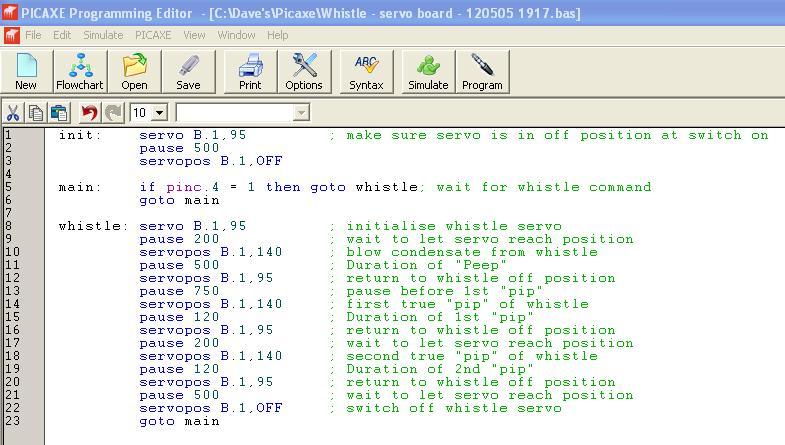The height and width of the screenshot is (445, 785).
Task: Click the 'whistle:' label on line 8
Action: tap(94, 226)
